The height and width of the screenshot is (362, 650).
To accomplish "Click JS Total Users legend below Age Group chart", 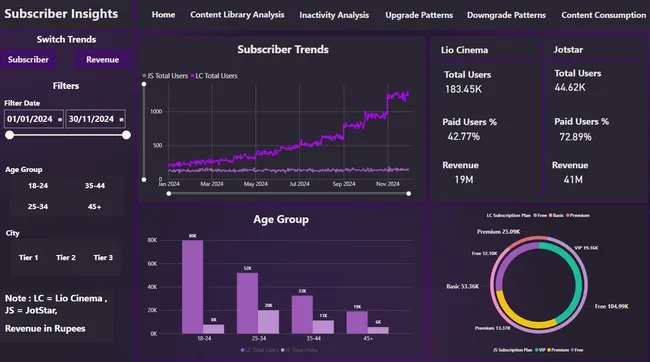I will click(x=299, y=350).
